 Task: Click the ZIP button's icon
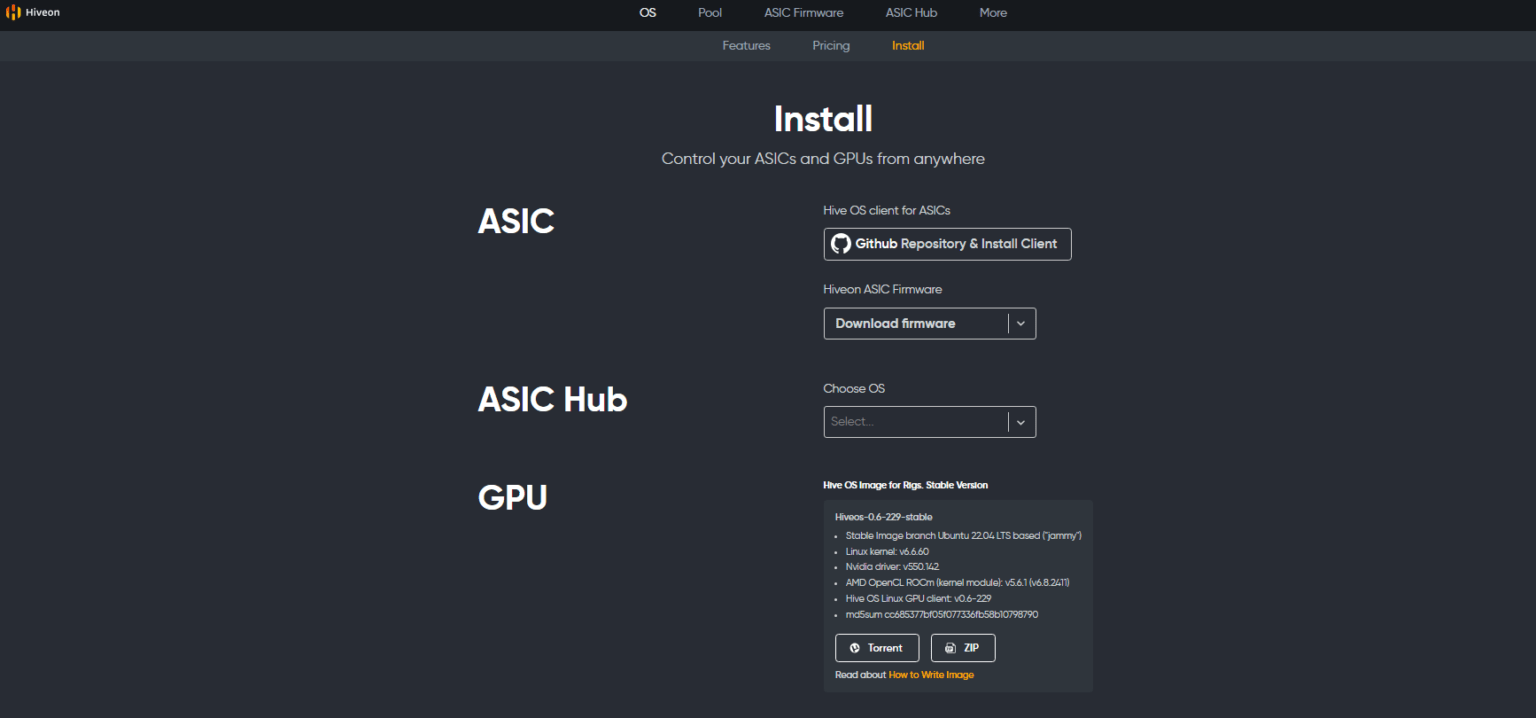point(950,648)
